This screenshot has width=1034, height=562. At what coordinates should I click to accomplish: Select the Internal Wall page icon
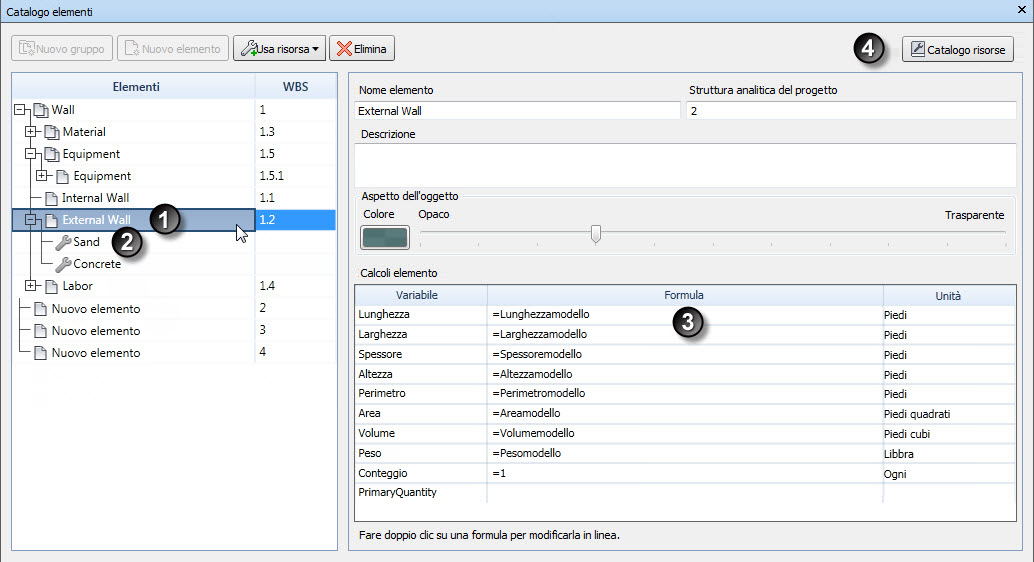[x=51, y=199]
